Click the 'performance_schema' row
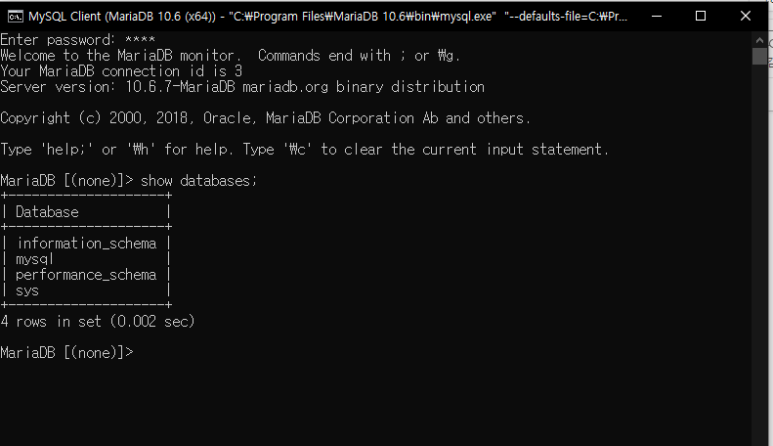Image resolution: width=773 pixels, height=446 pixels. tap(86, 275)
